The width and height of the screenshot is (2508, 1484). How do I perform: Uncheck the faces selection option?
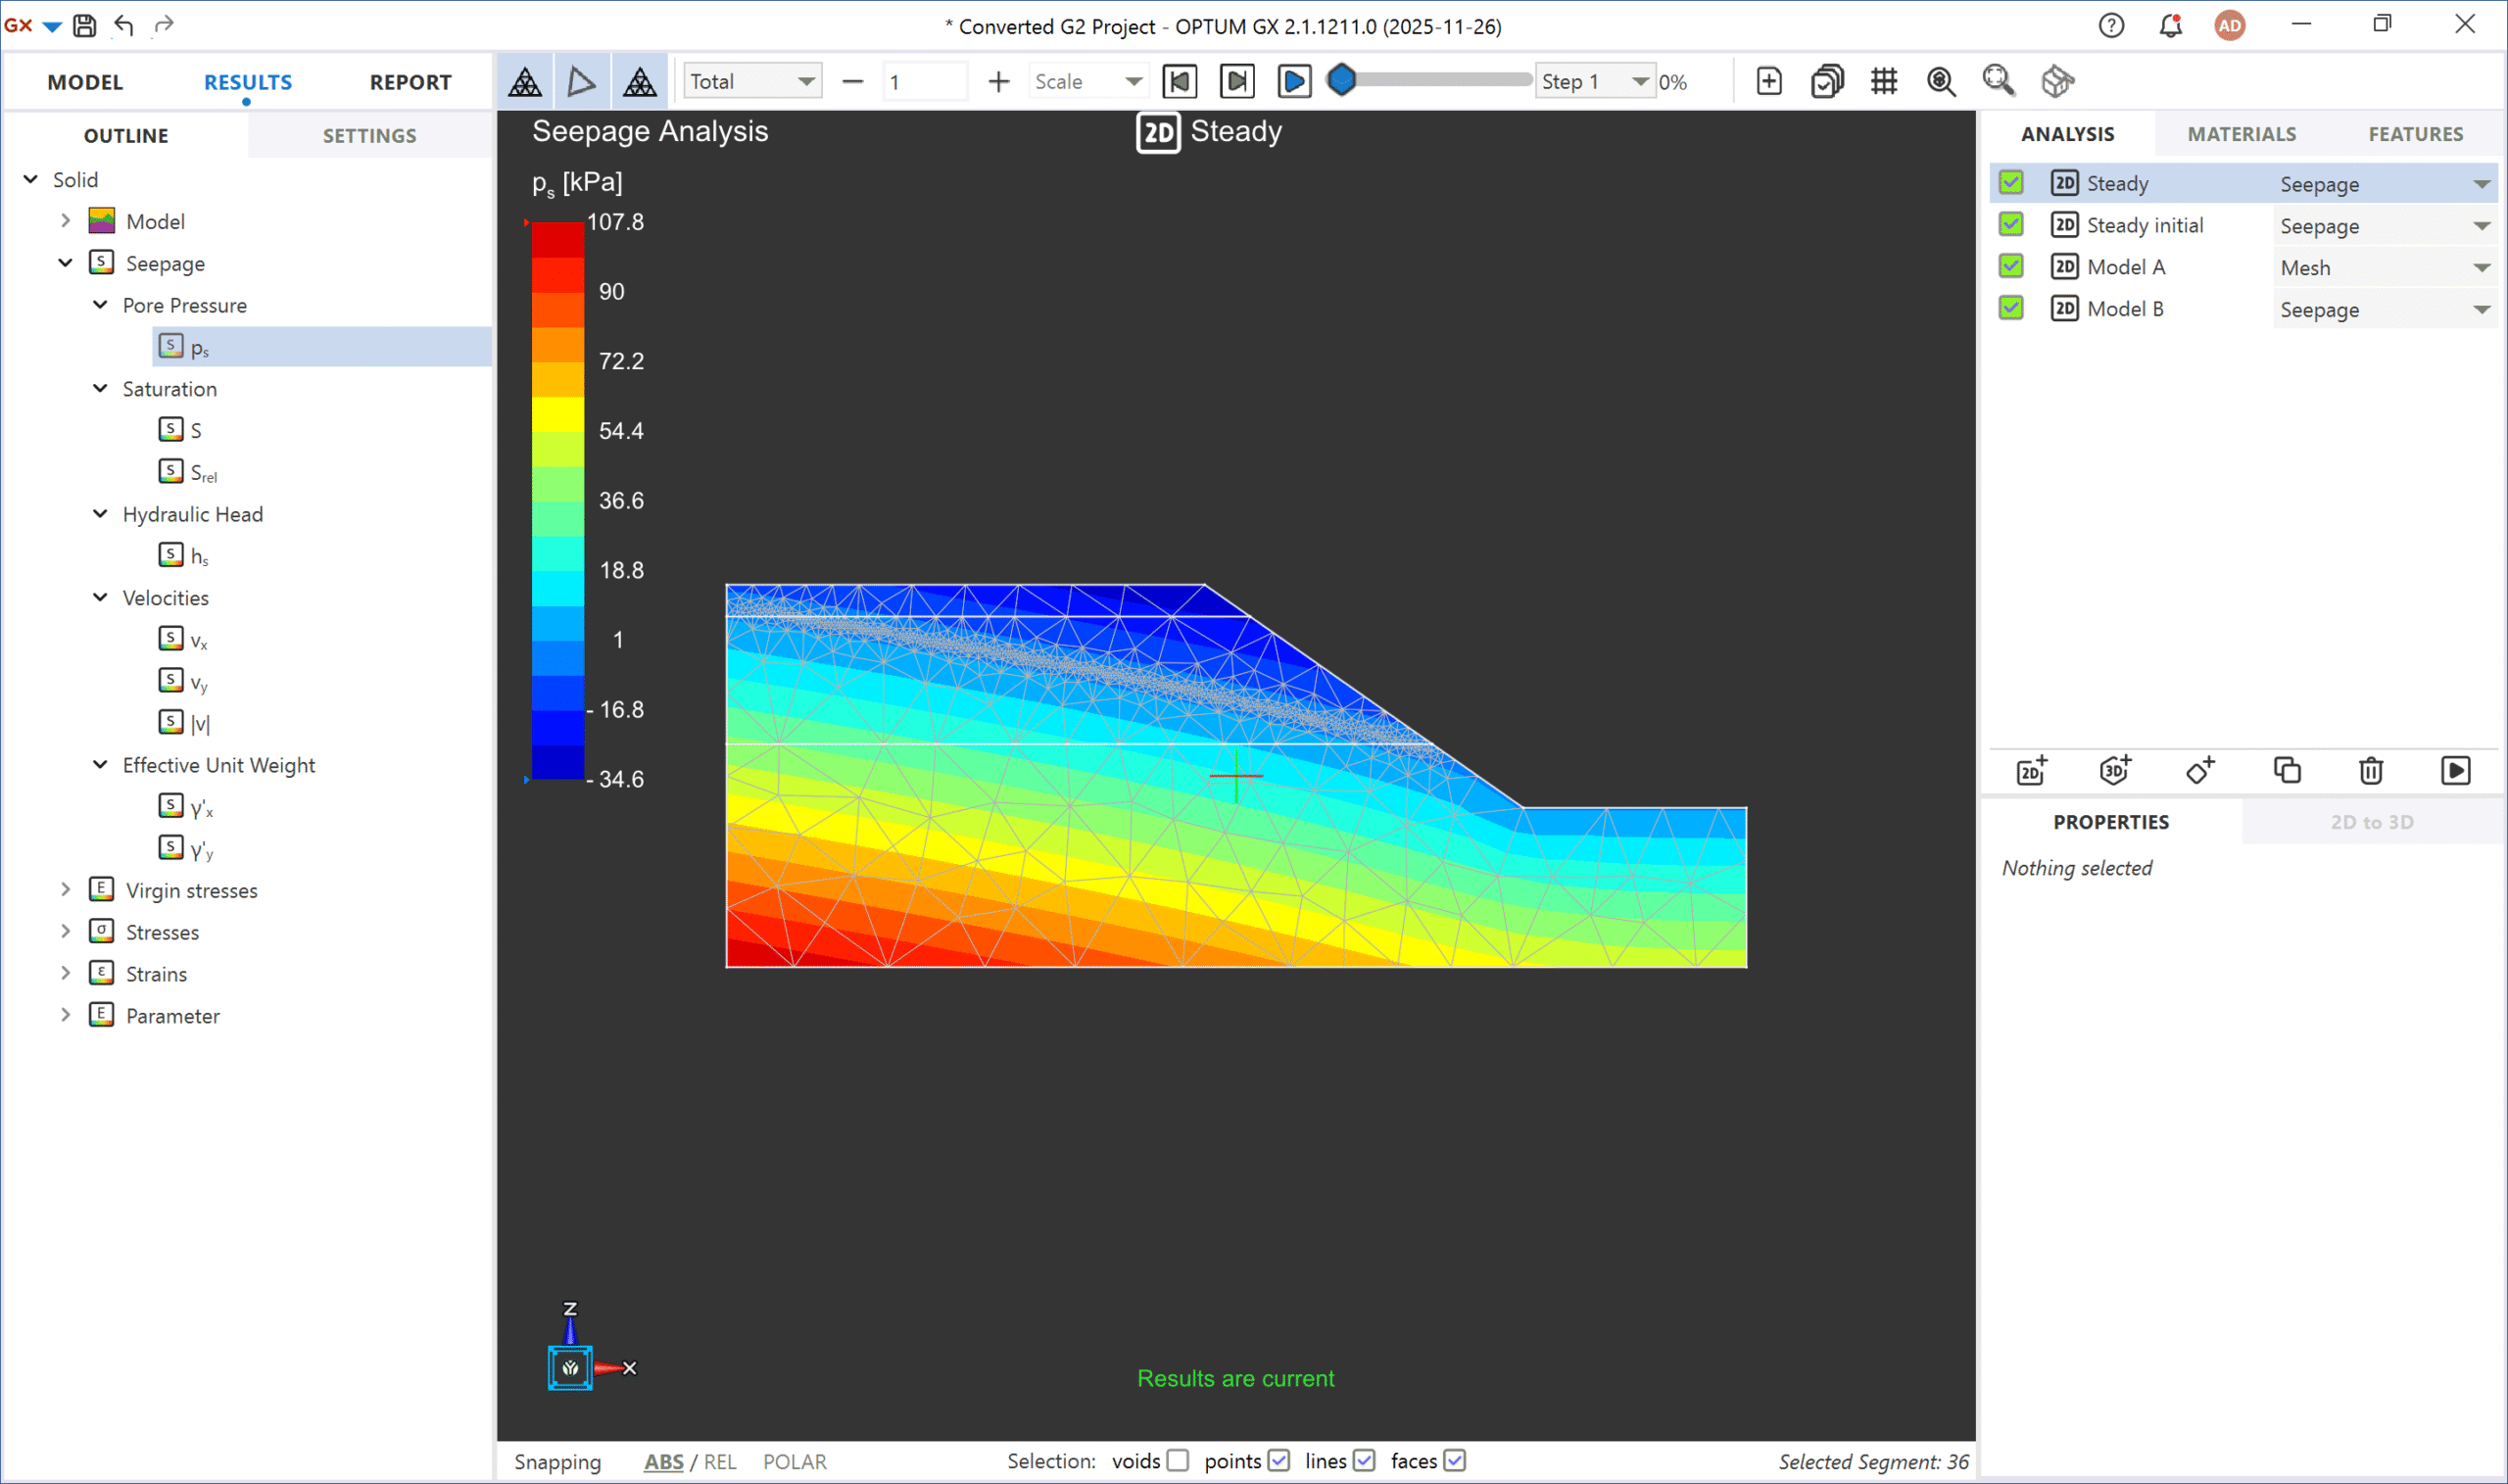(1454, 1461)
